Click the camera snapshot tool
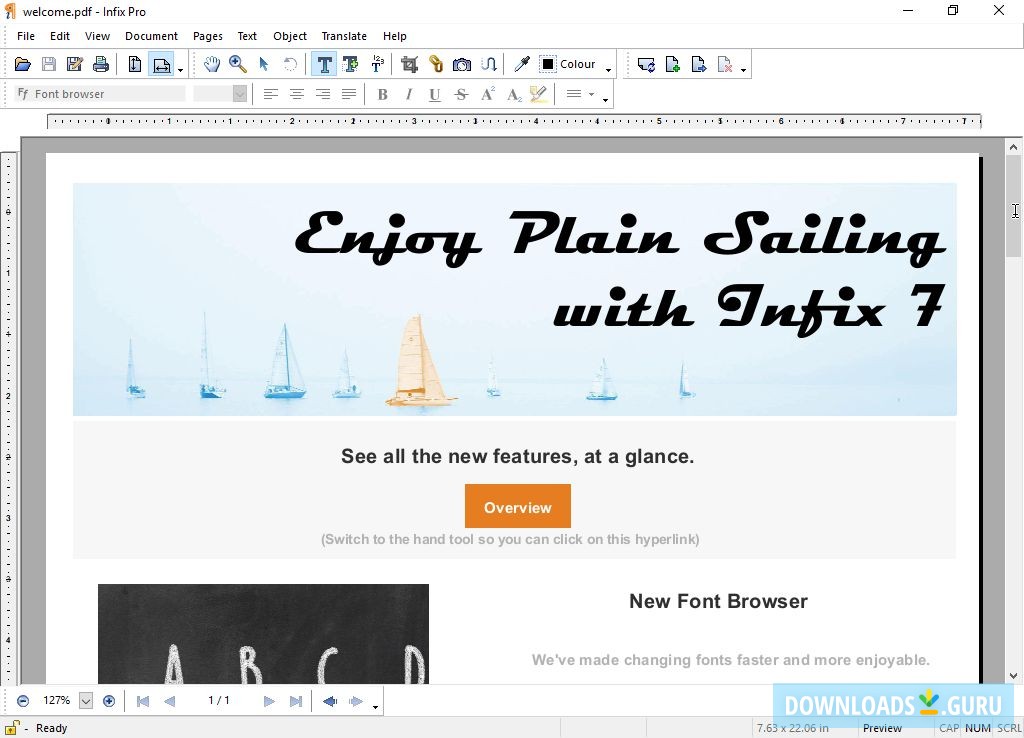1024x738 pixels. (x=461, y=64)
